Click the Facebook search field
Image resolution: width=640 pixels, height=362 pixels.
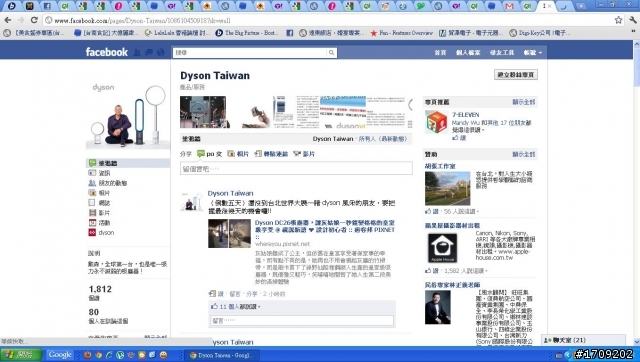[250, 52]
